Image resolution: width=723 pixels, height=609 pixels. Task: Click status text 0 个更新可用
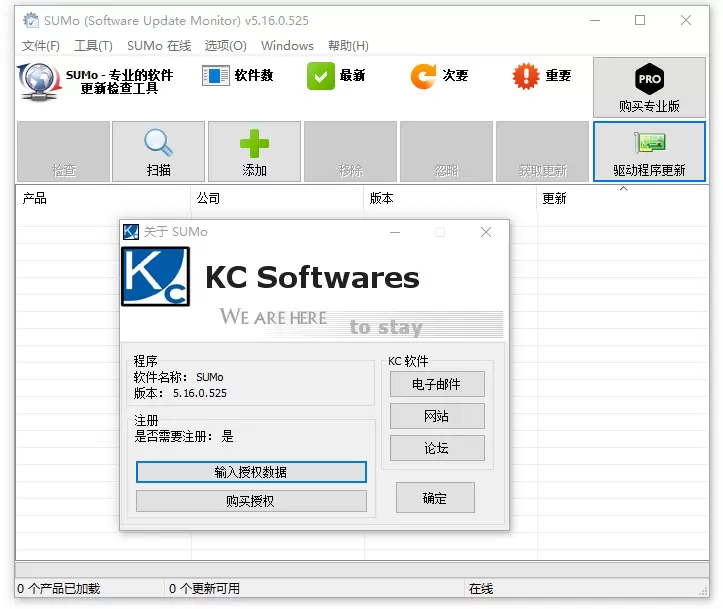[x=204, y=589]
